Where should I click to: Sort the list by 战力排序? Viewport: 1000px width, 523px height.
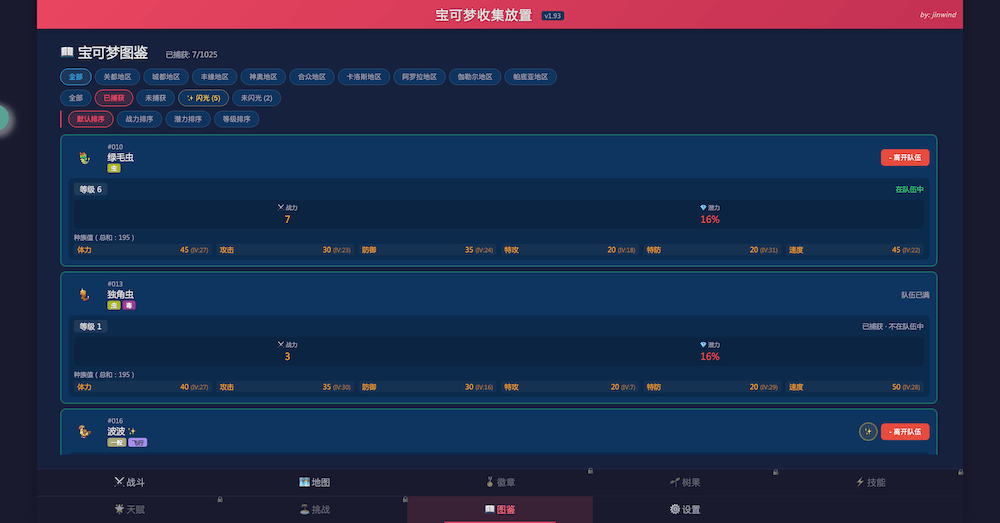[138, 119]
